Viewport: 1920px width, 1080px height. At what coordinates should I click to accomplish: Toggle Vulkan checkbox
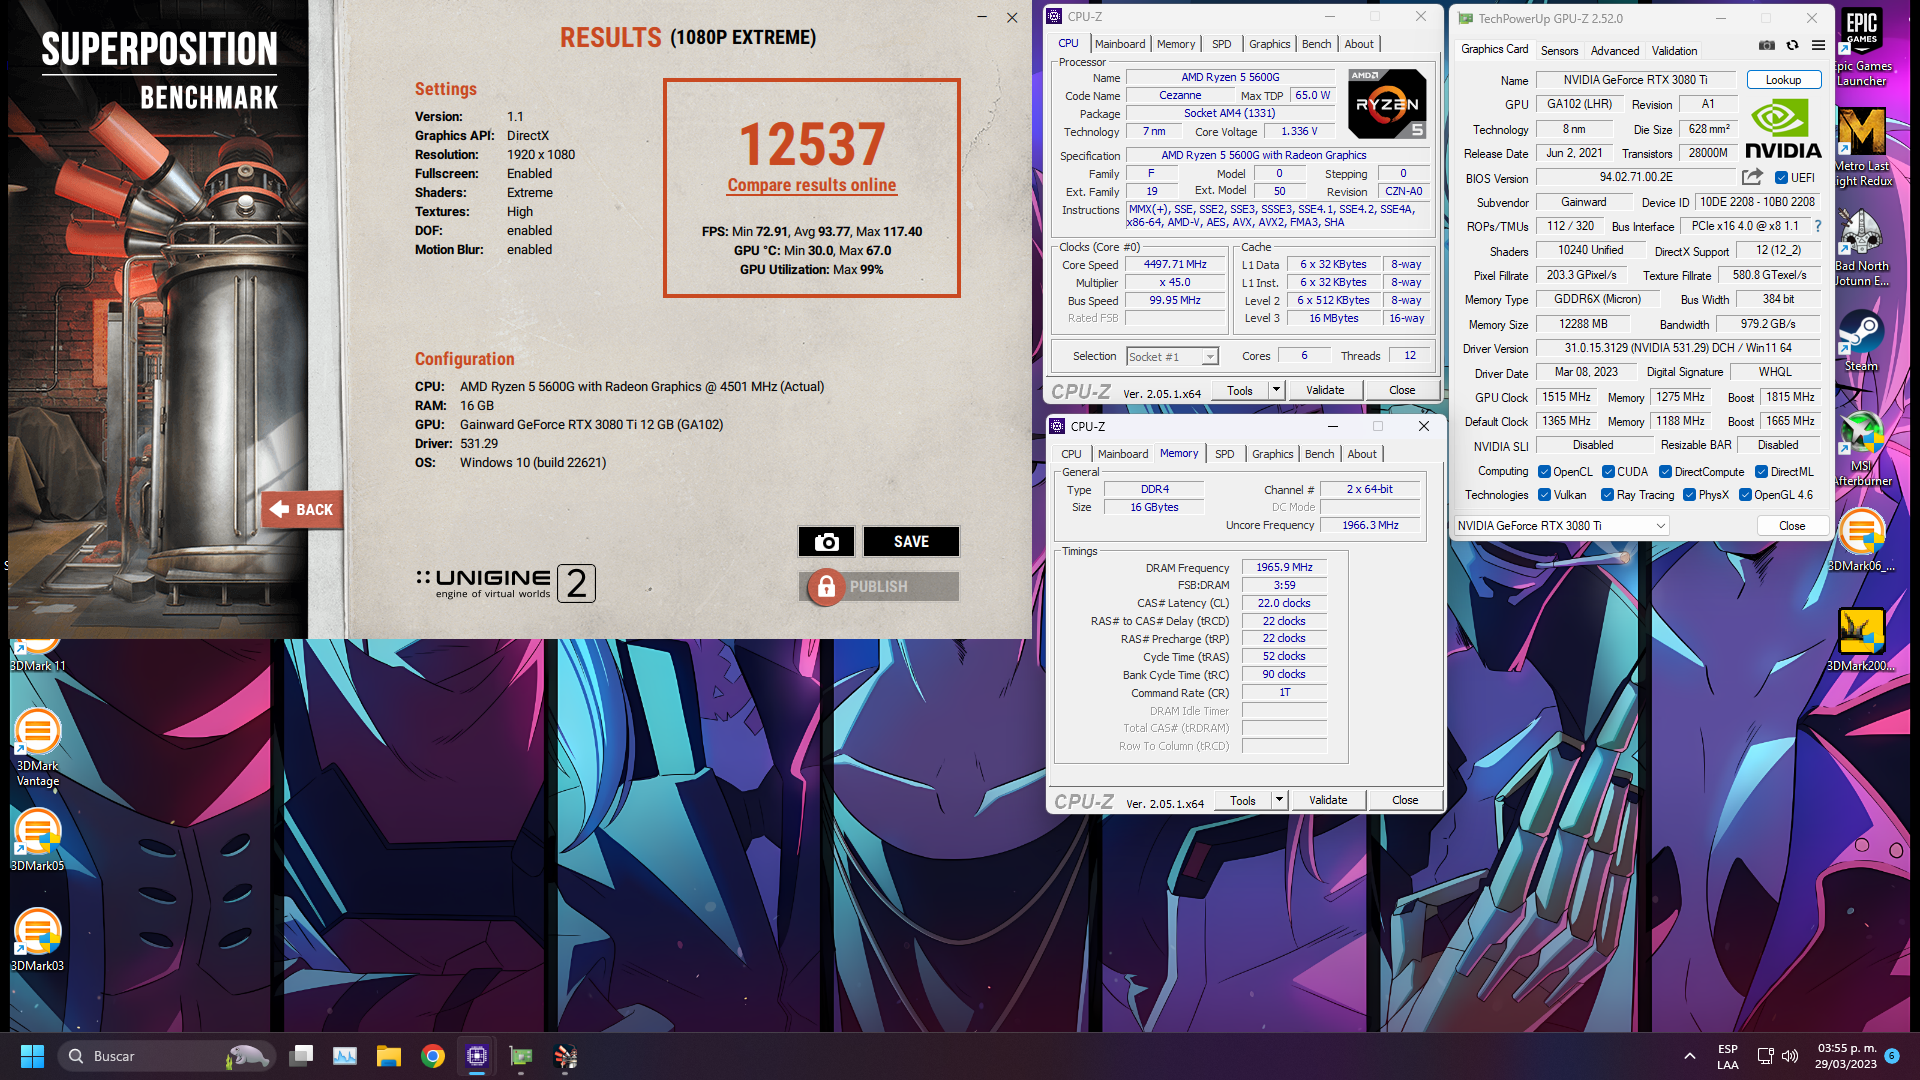pos(1544,495)
